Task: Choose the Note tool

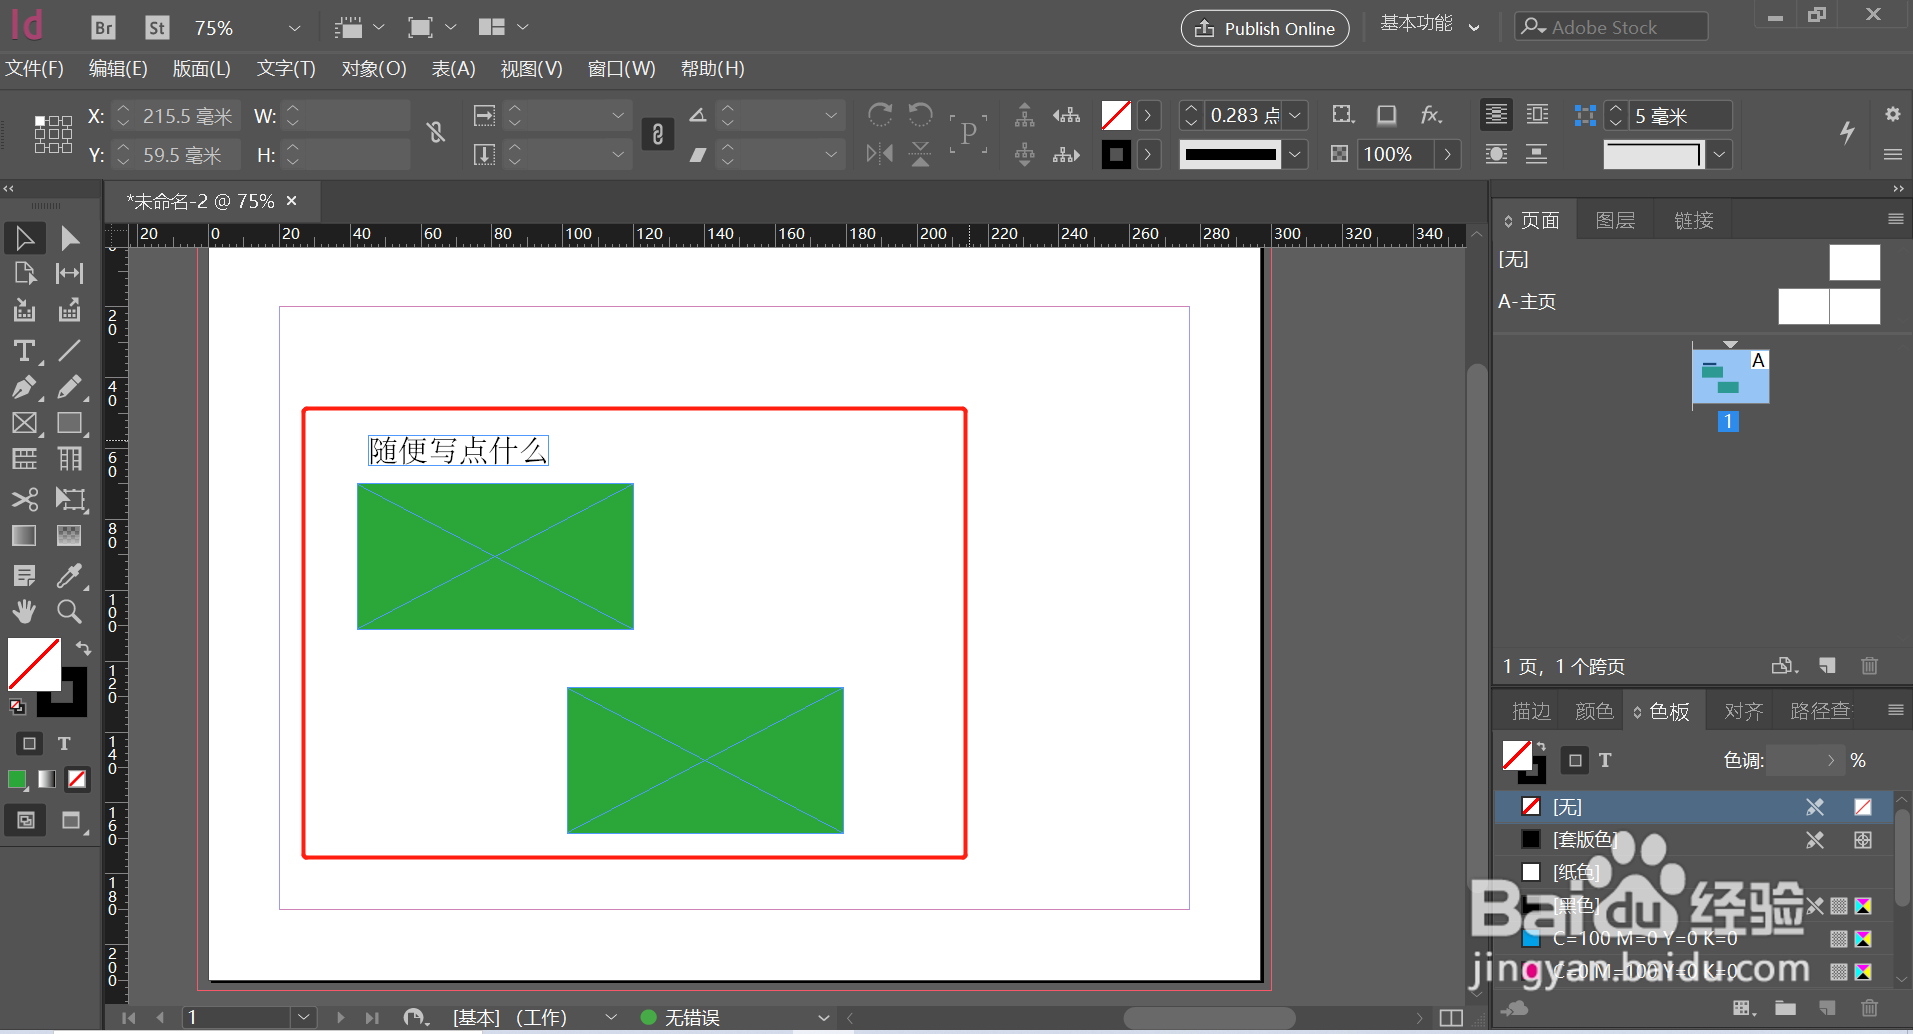Action: click(x=25, y=576)
